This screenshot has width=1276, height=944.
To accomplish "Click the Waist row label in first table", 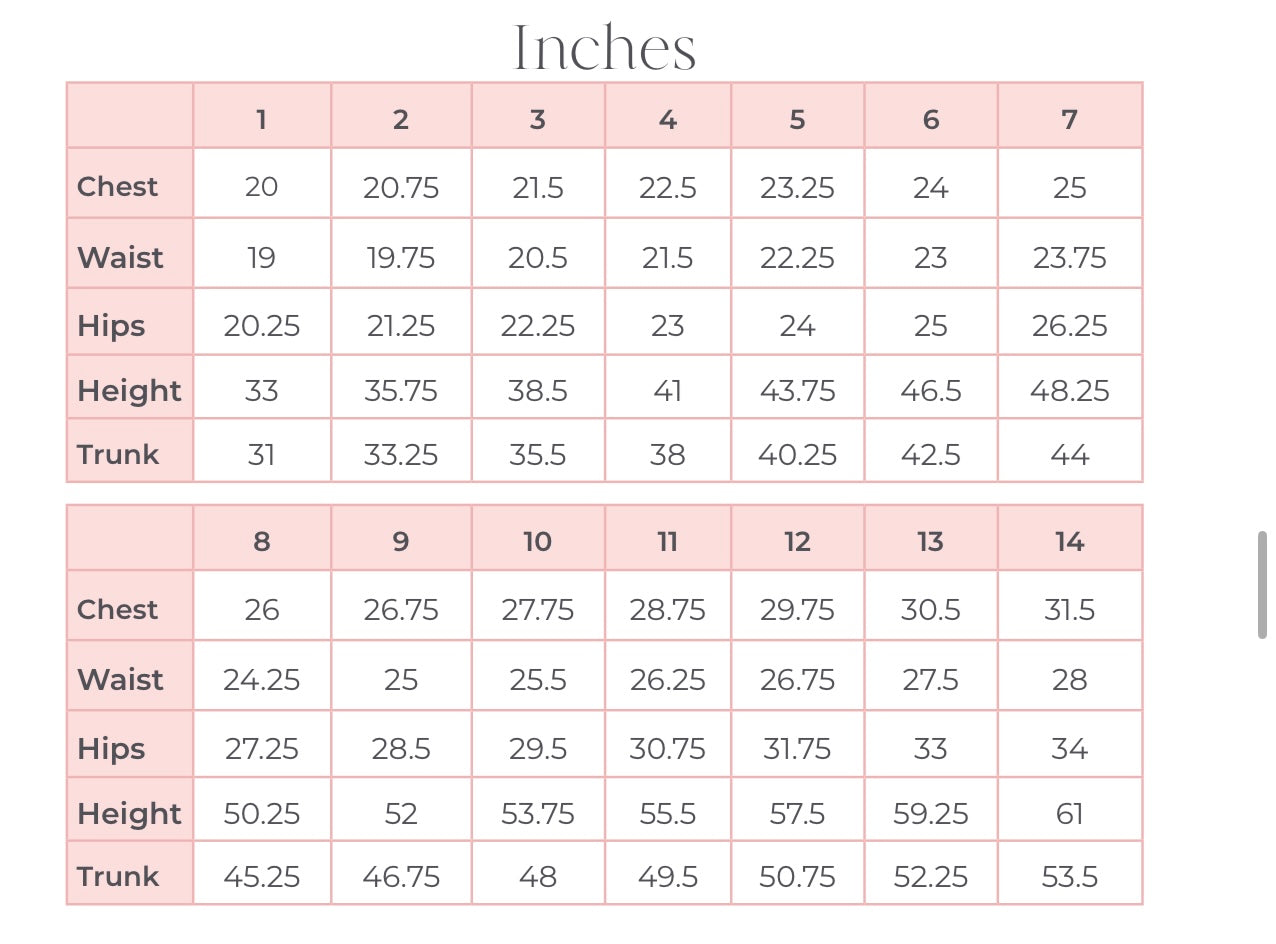I will pos(120,257).
